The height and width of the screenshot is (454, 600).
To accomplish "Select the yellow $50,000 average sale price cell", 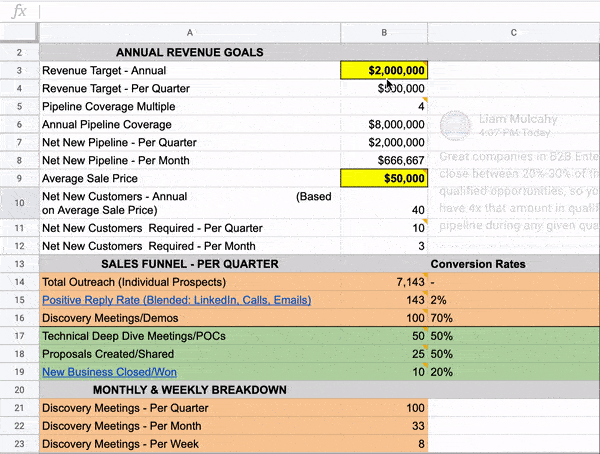I will 384,179.
